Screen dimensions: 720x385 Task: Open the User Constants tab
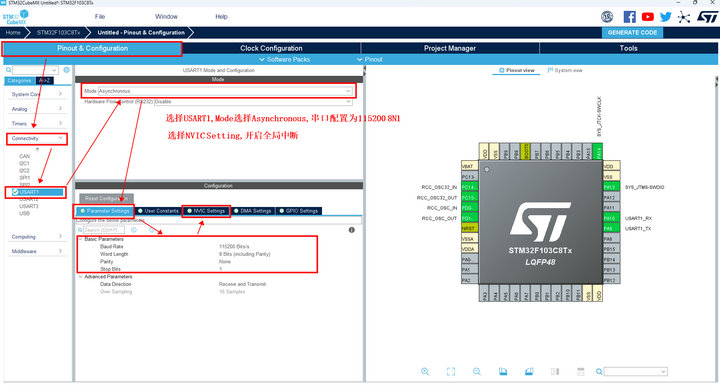158,211
